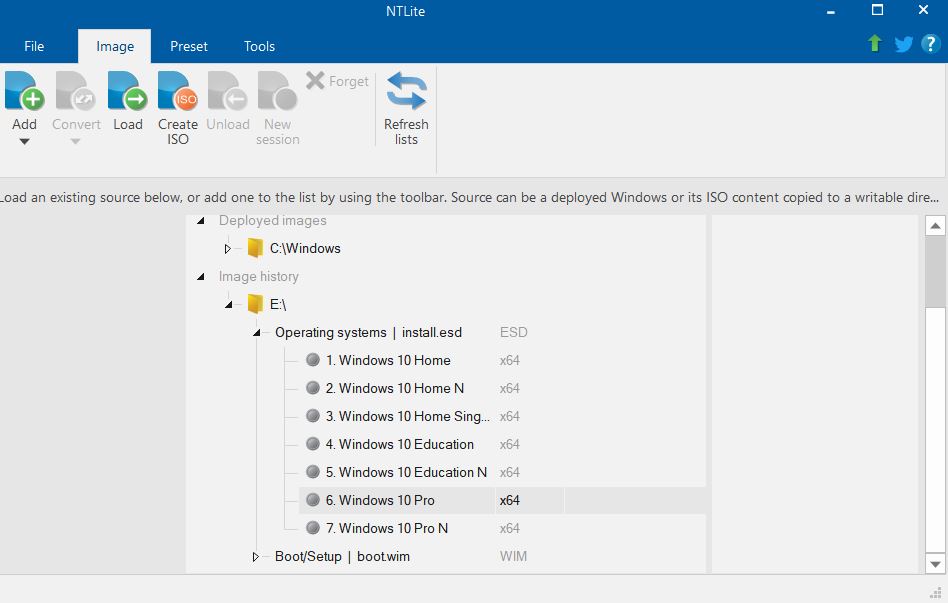The image size is (948, 603).
Task: Expand the Boot/Setup boot.wim node
Action: tap(255, 556)
